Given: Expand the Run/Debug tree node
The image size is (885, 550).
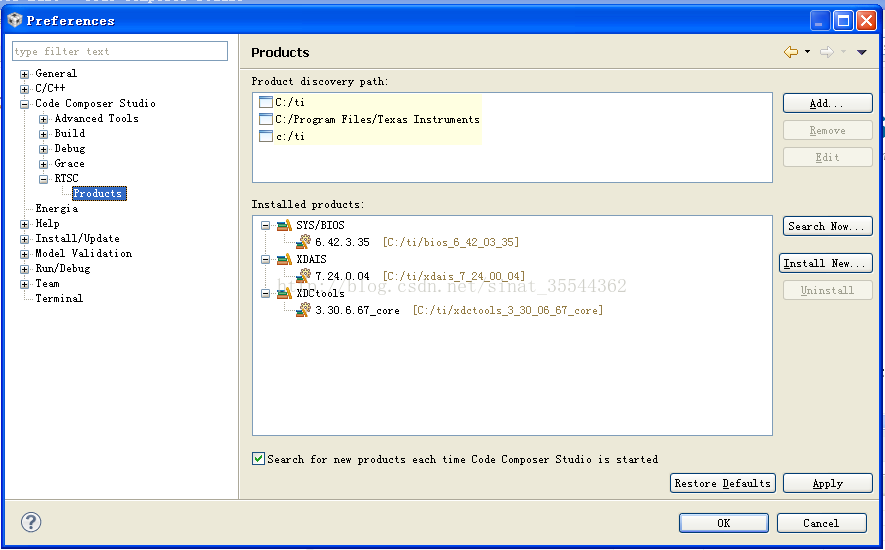Looking at the screenshot, I should (x=24, y=269).
